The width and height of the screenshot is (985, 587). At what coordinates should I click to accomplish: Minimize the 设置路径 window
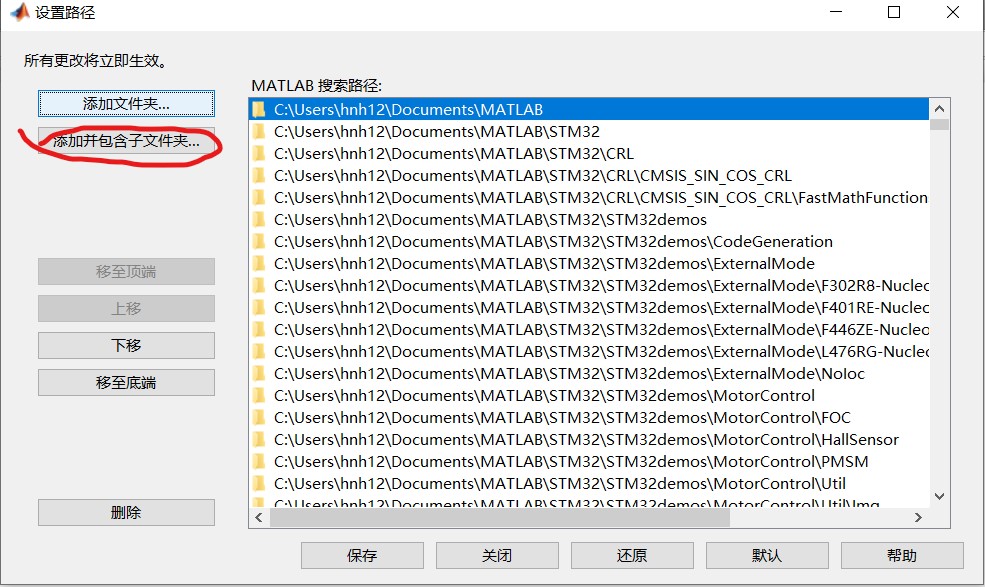(x=836, y=12)
